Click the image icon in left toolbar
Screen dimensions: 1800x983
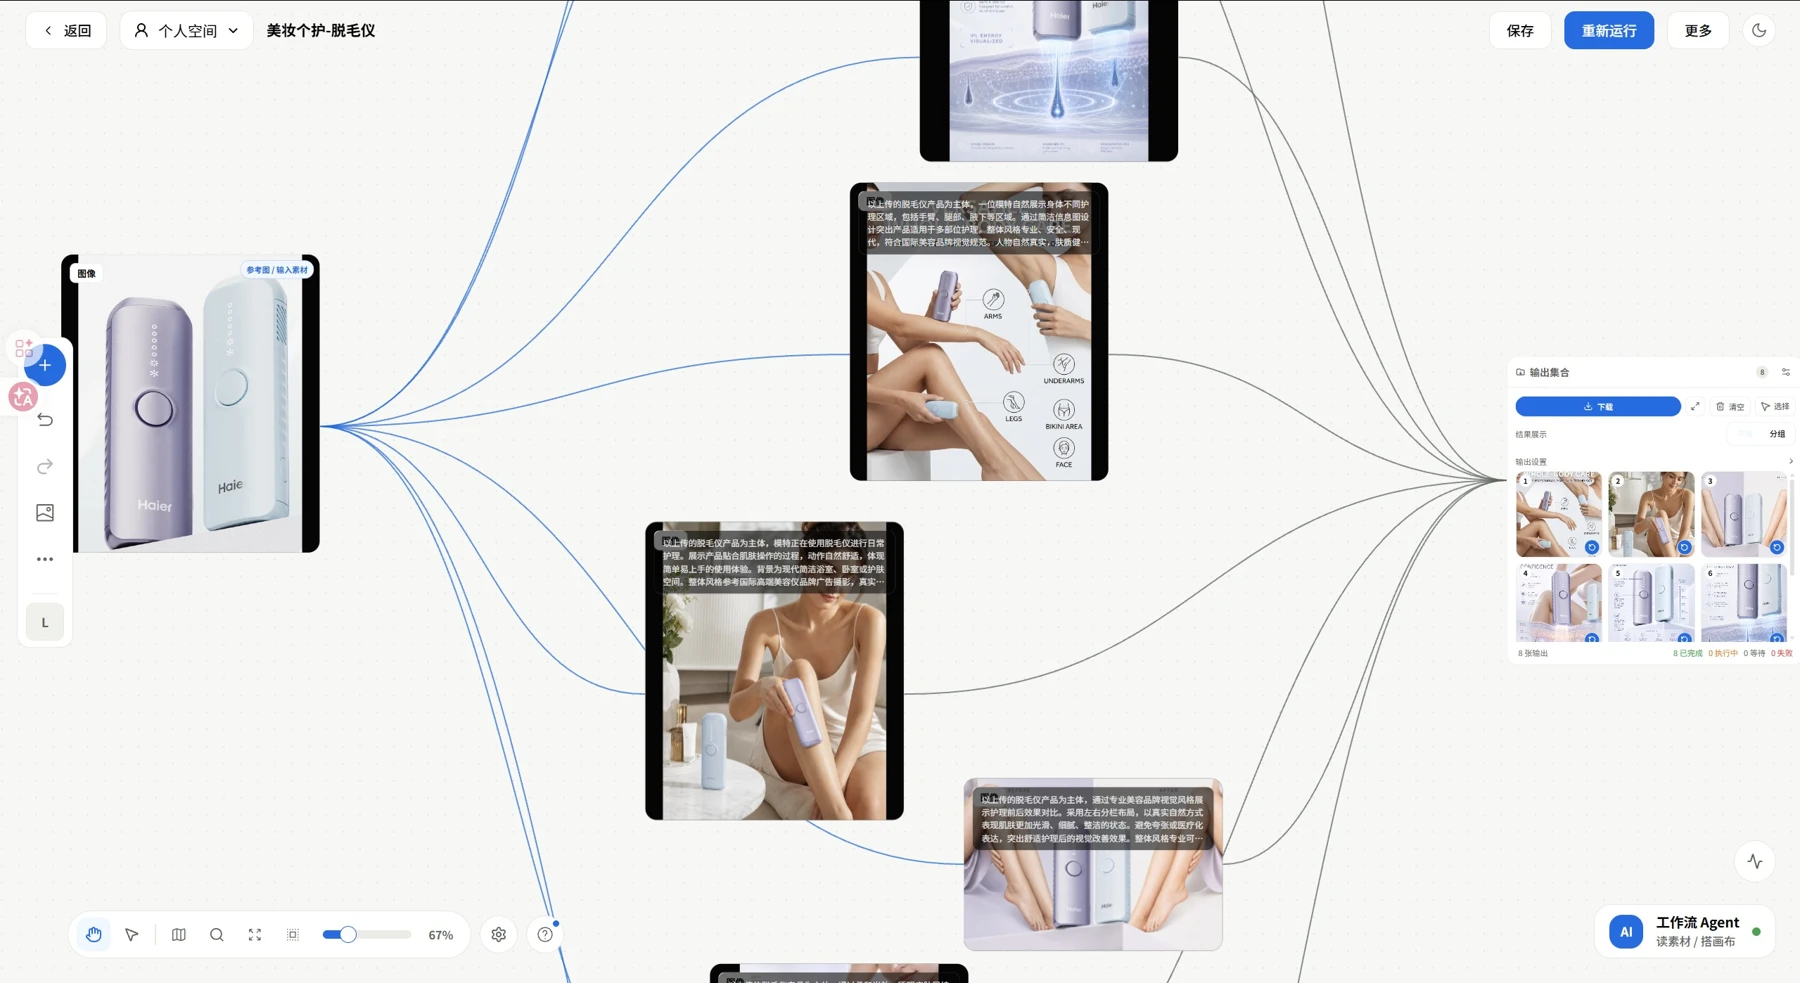coord(45,513)
